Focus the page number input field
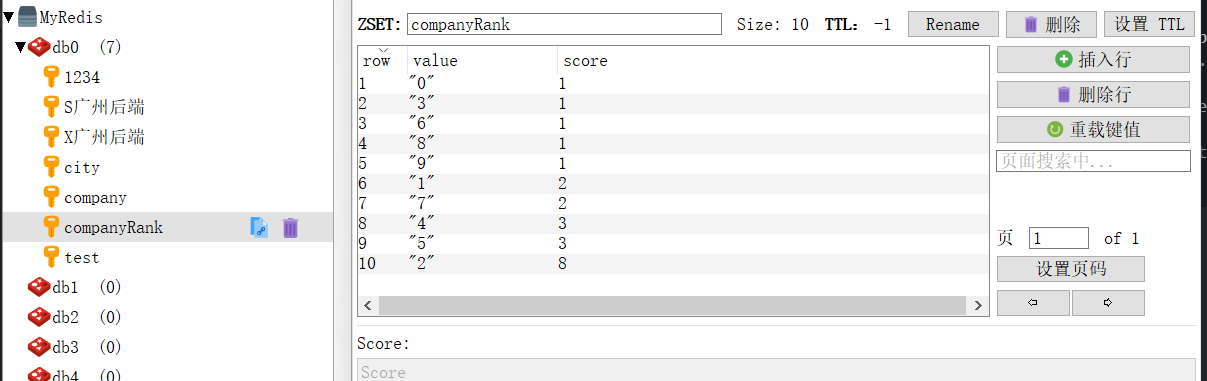Image resolution: width=1207 pixels, height=381 pixels. pyautogui.click(x=1058, y=238)
